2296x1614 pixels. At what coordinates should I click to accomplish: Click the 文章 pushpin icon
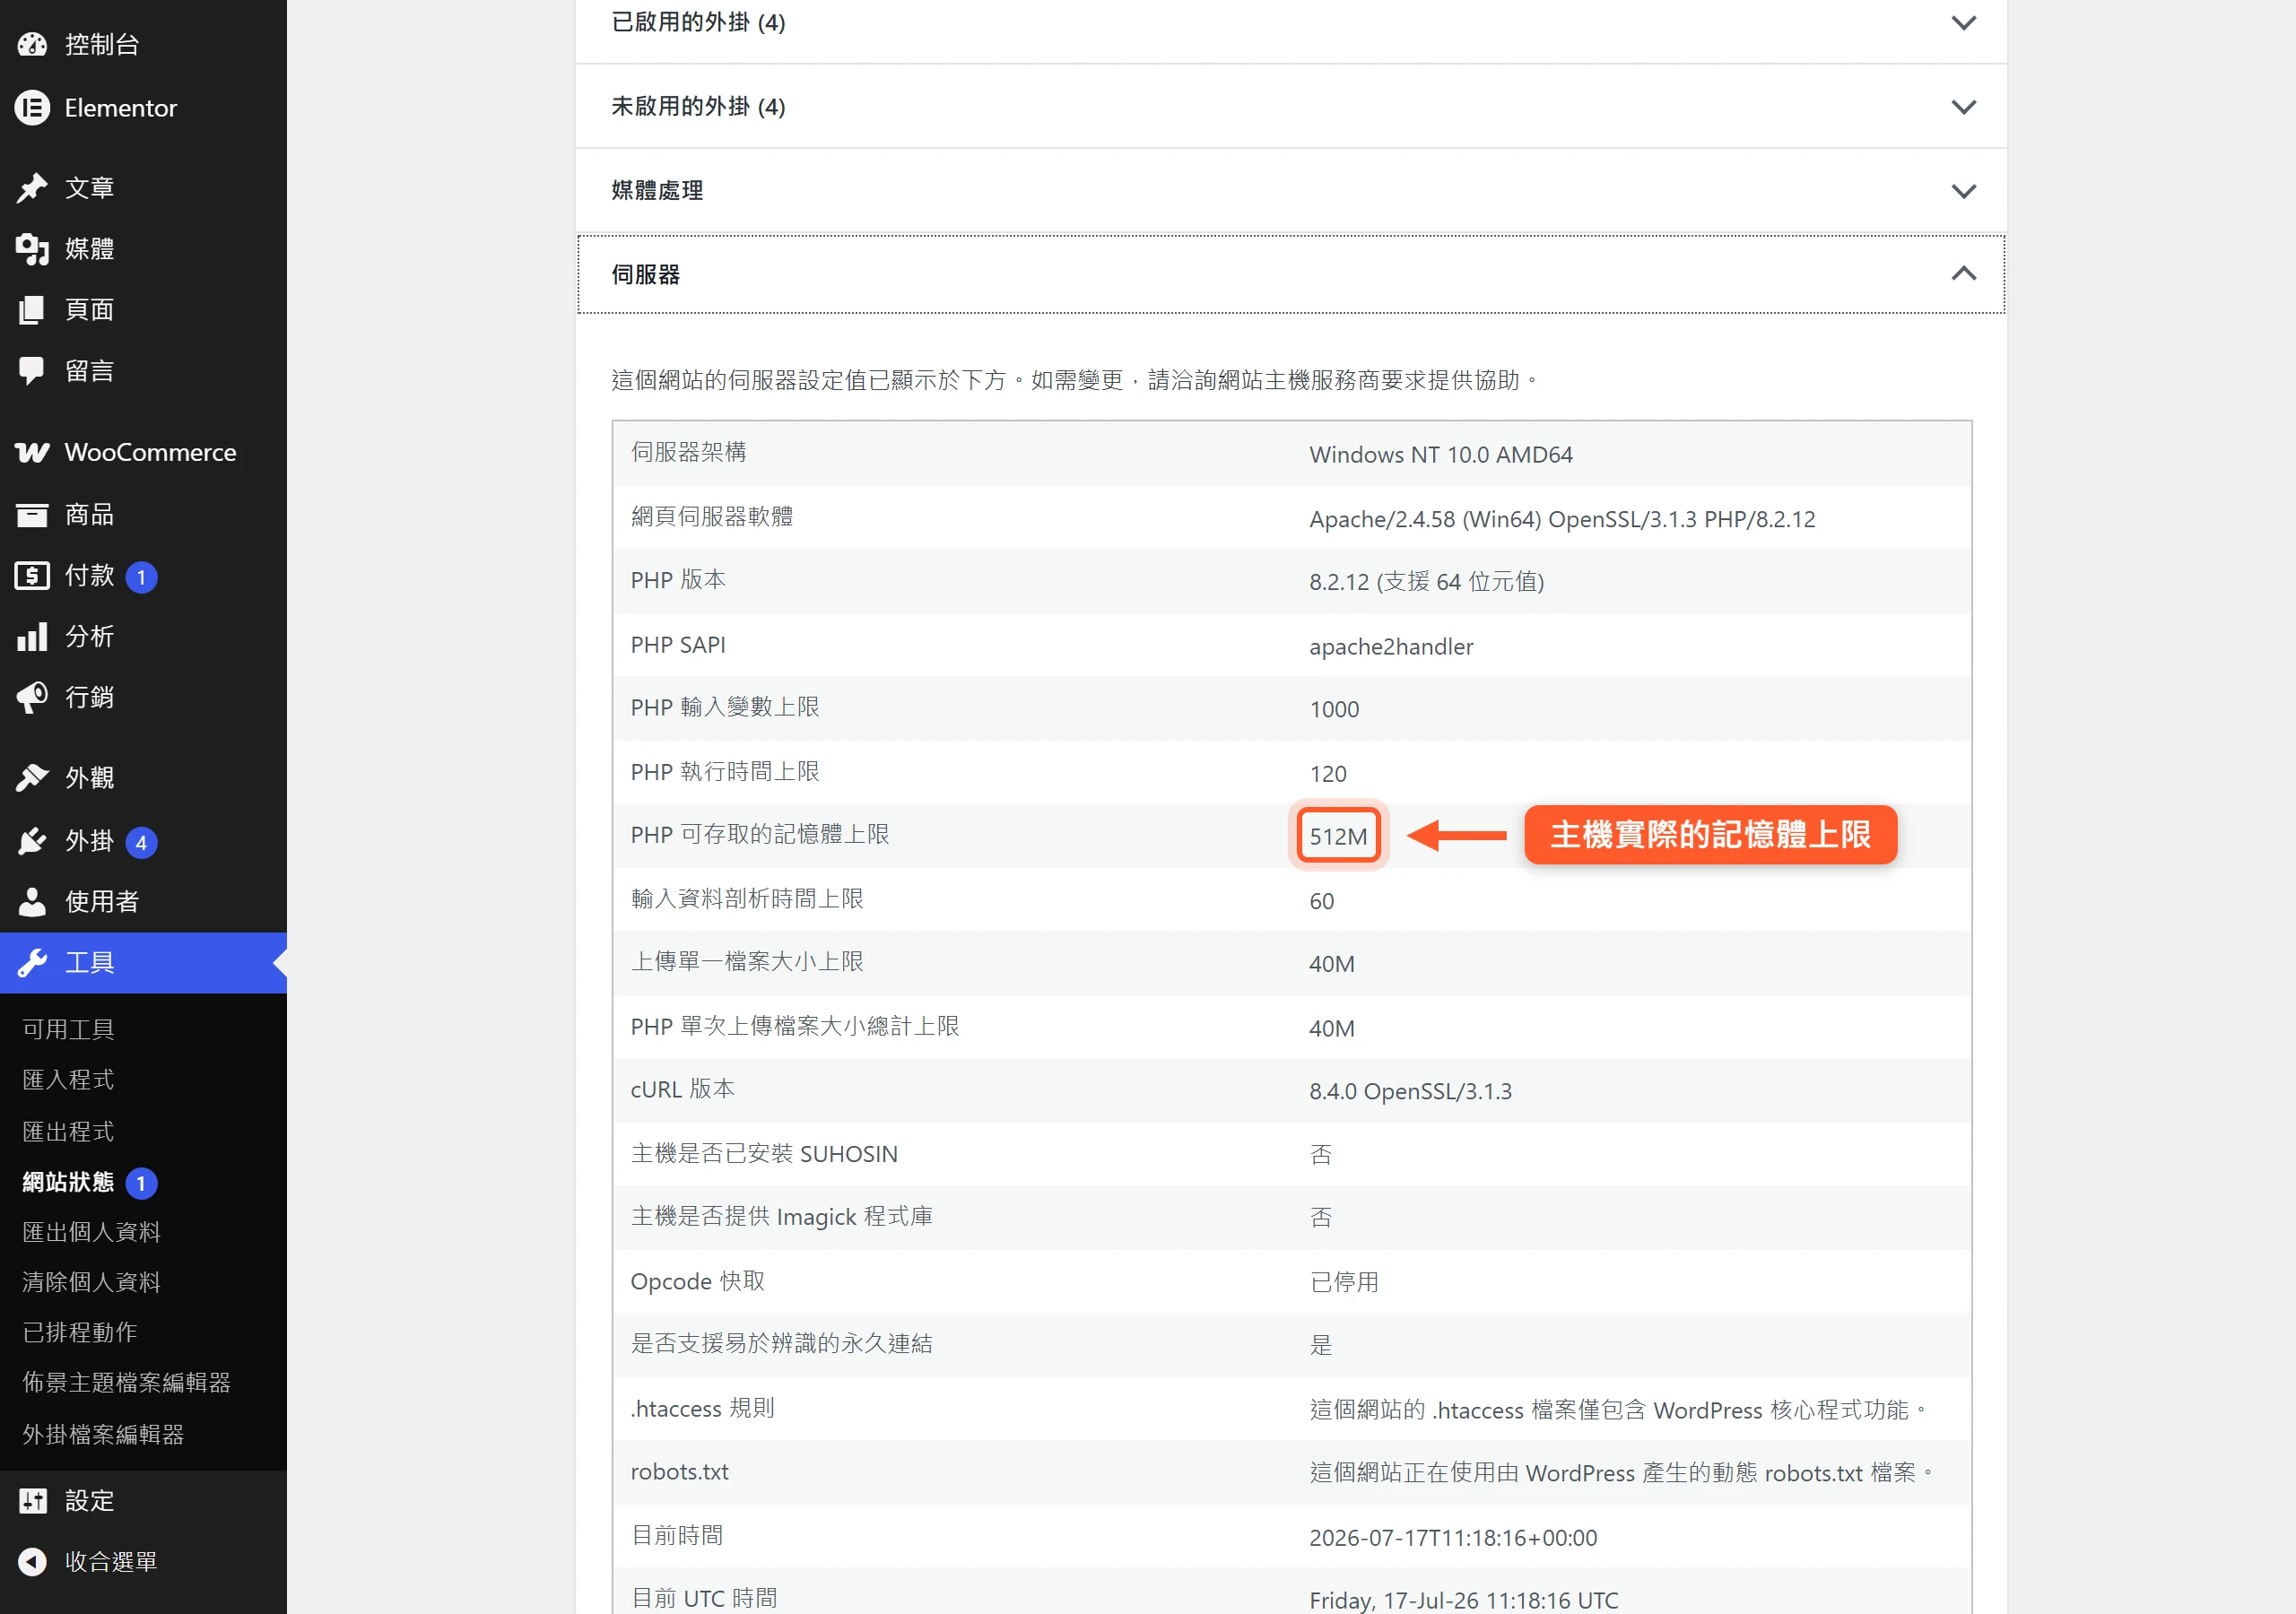(x=32, y=188)
